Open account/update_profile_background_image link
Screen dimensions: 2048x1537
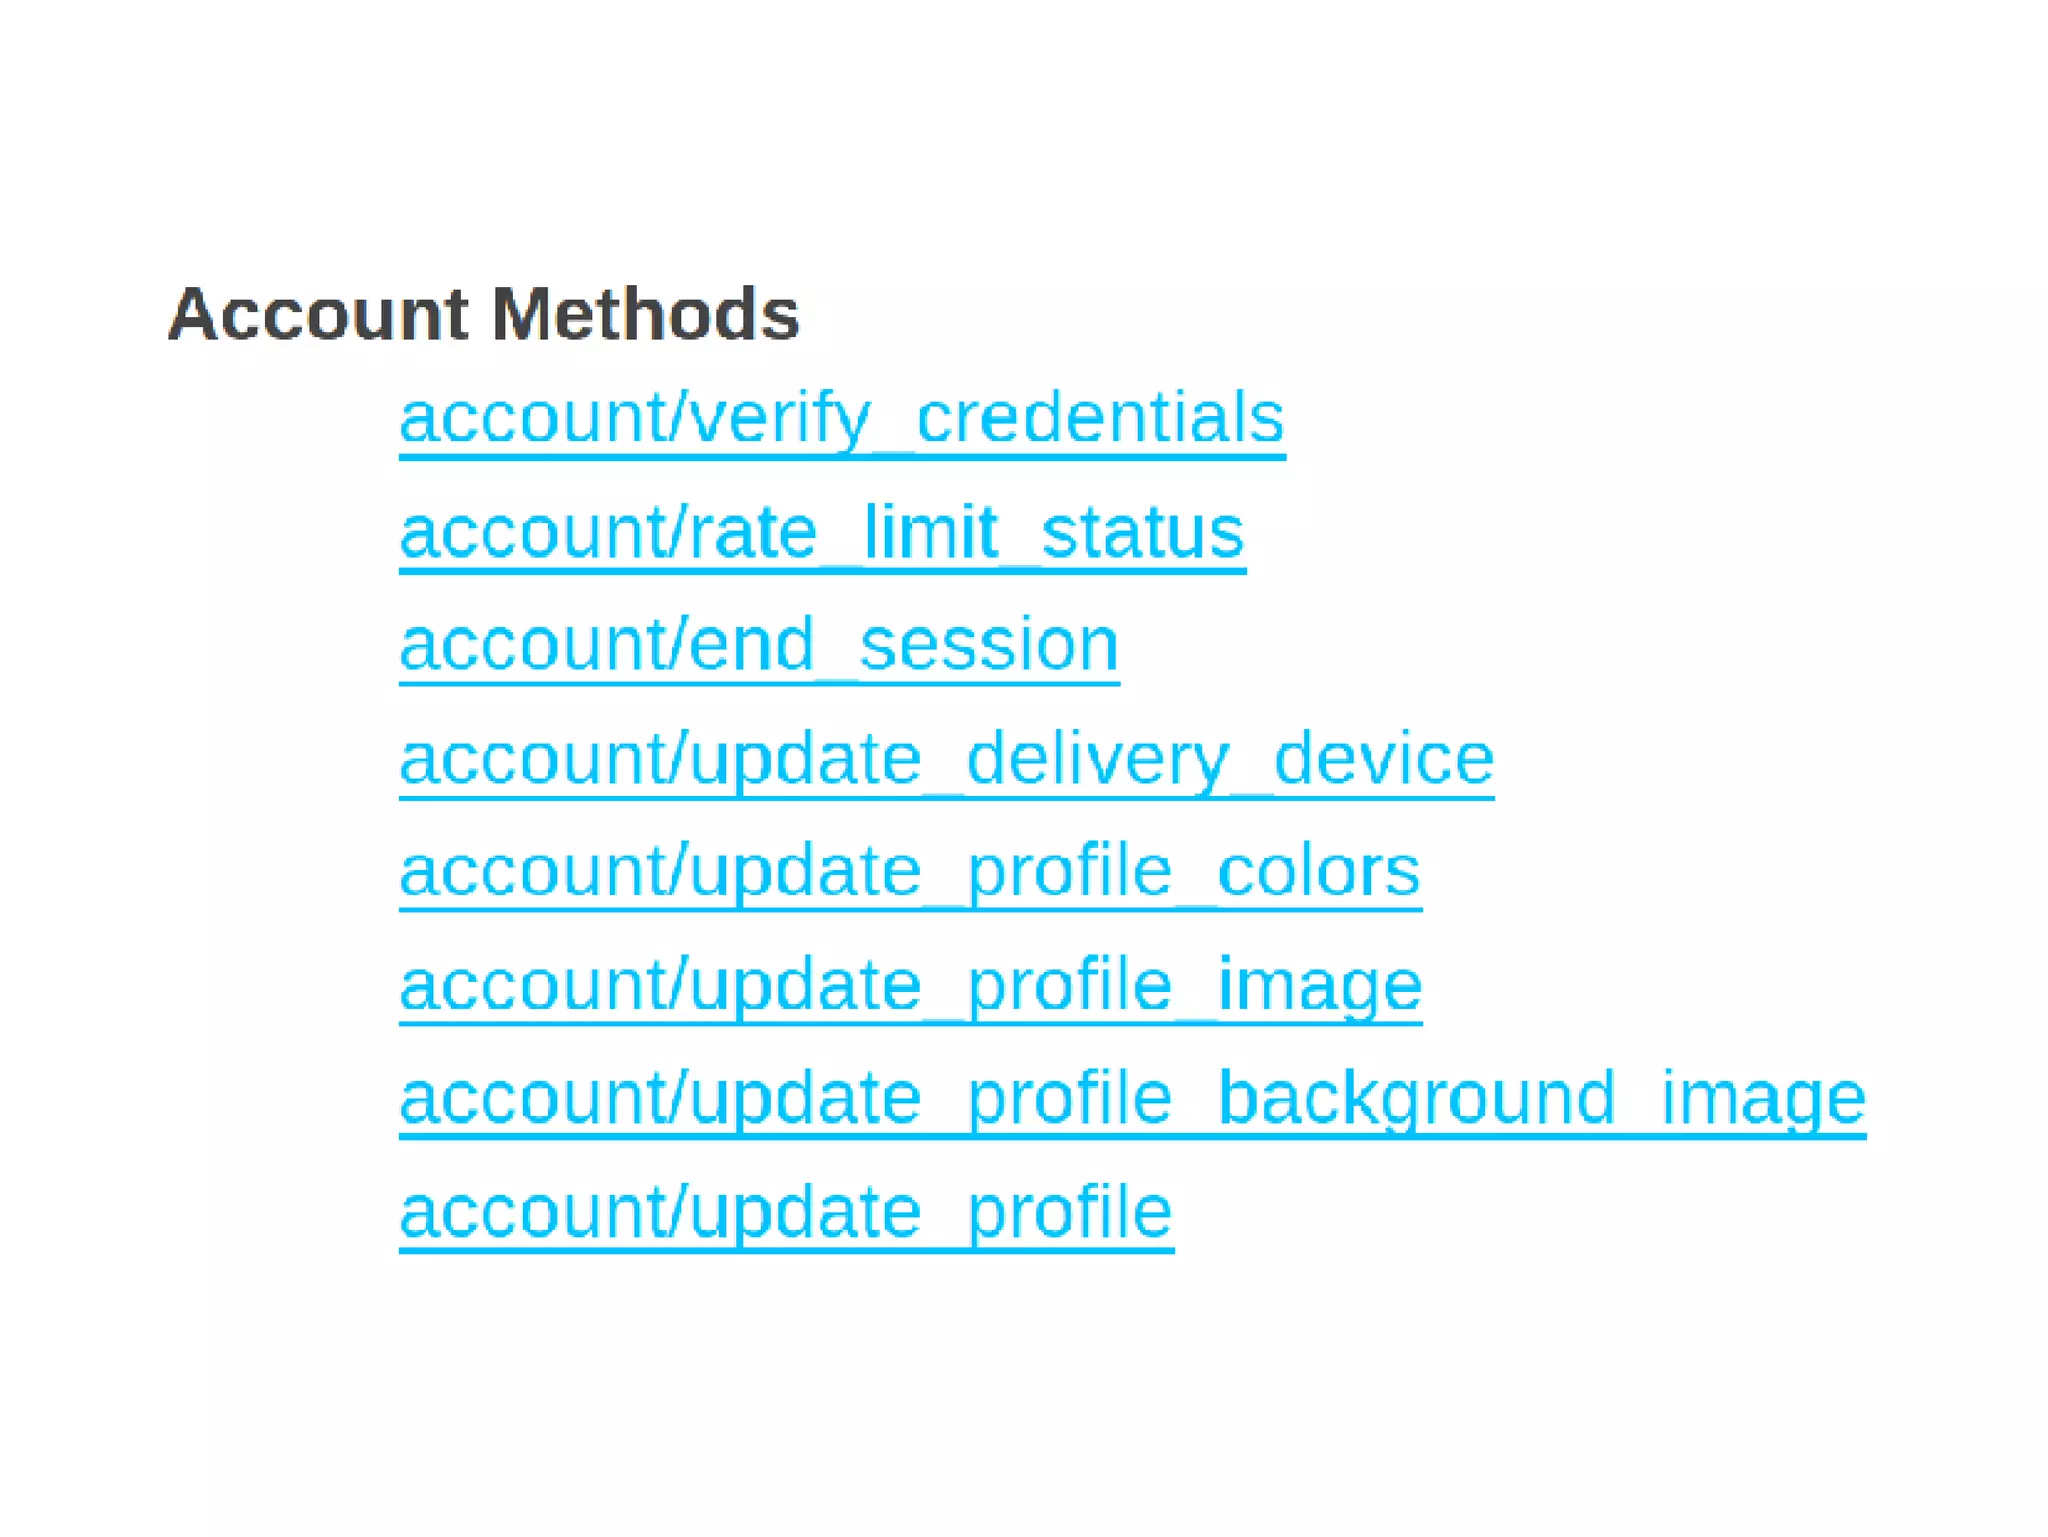click(x=1132, y=1100)
